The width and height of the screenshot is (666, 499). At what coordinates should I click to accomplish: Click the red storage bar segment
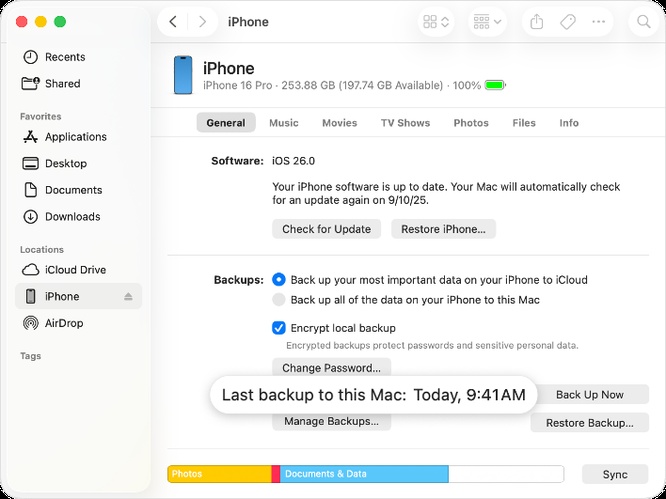click(x=276, y=474)
